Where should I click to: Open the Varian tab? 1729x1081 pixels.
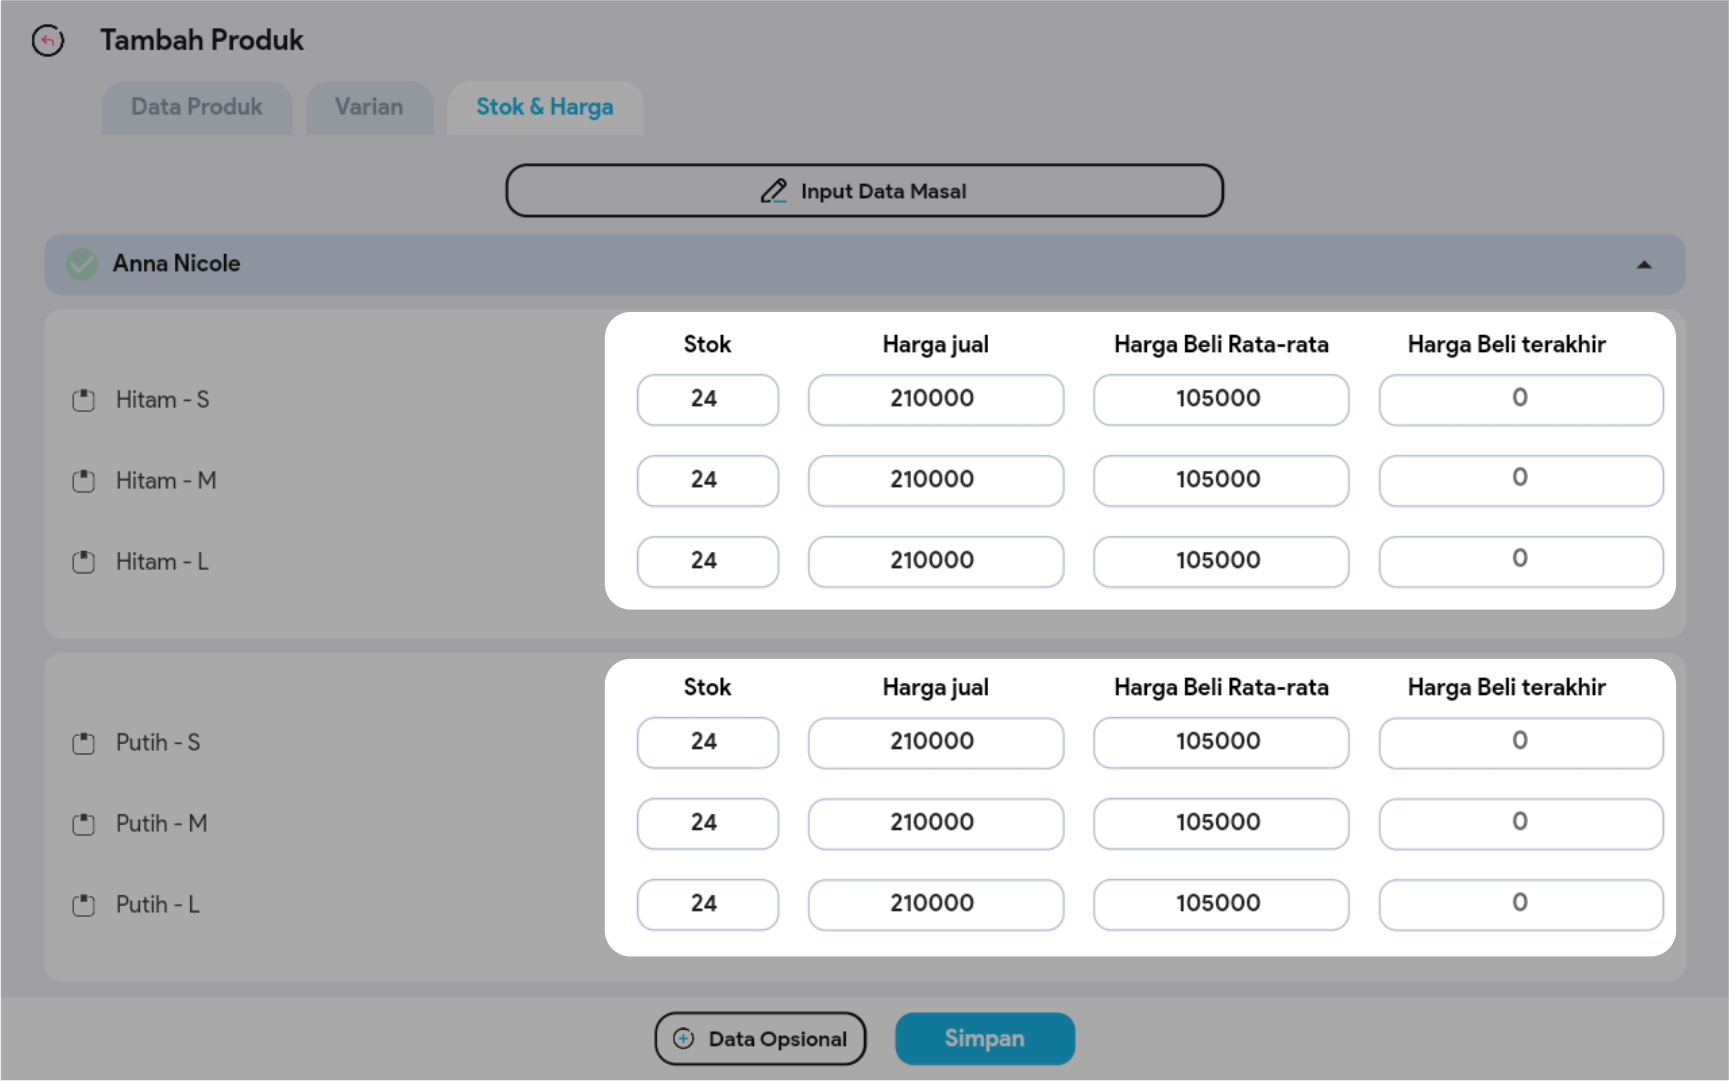pos(369,107)
